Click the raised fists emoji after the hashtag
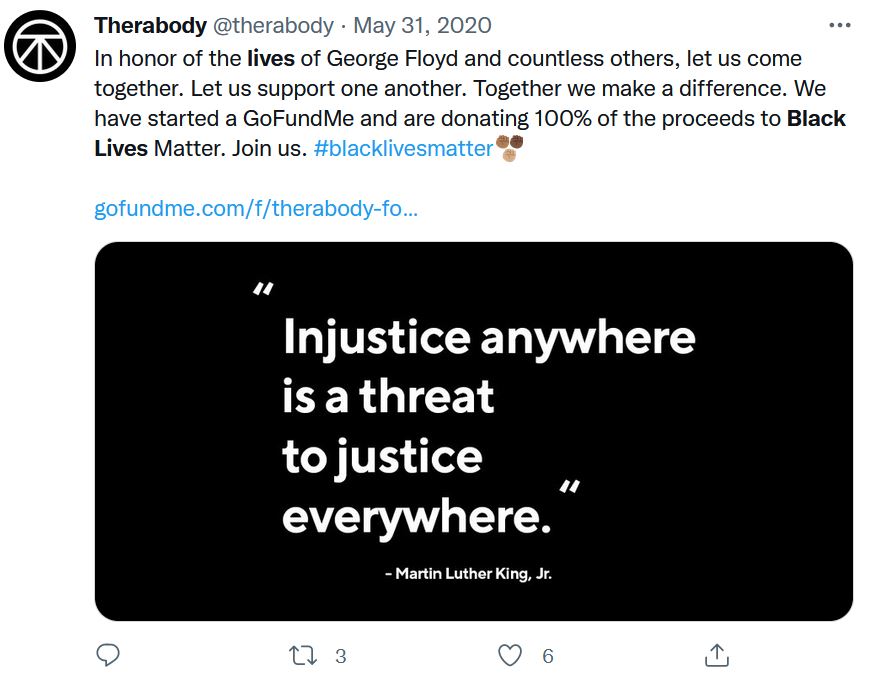 (x=510, y=148)
